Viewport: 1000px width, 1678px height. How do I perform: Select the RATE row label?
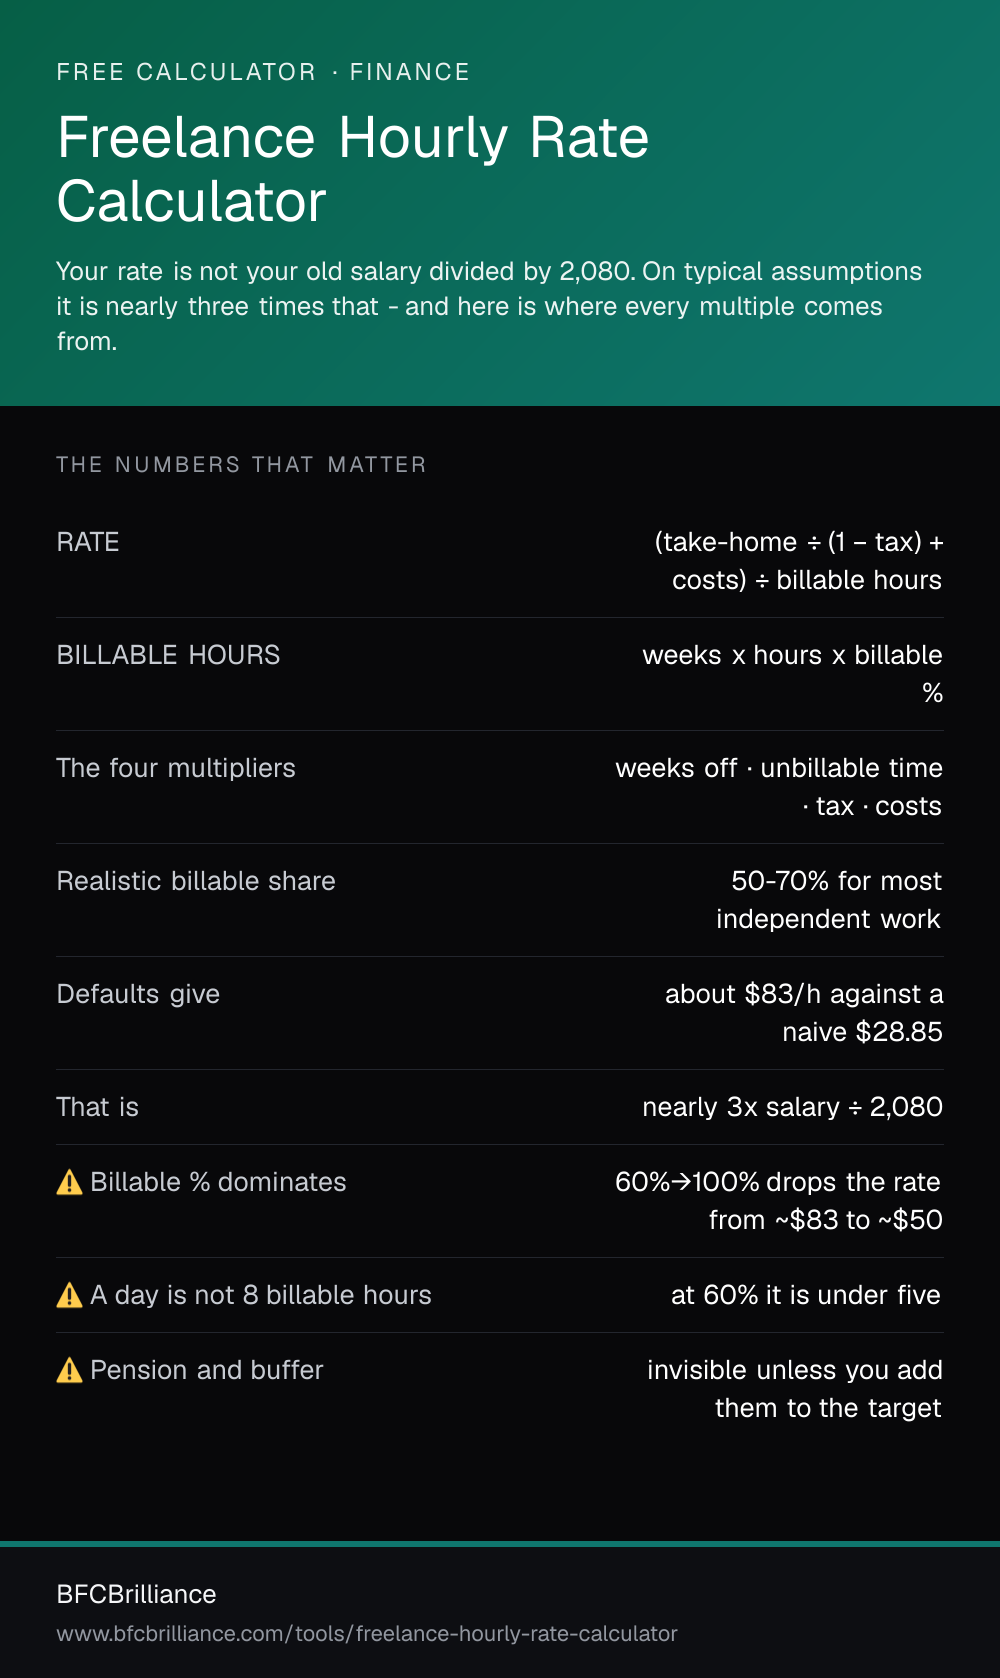point(88,542)
